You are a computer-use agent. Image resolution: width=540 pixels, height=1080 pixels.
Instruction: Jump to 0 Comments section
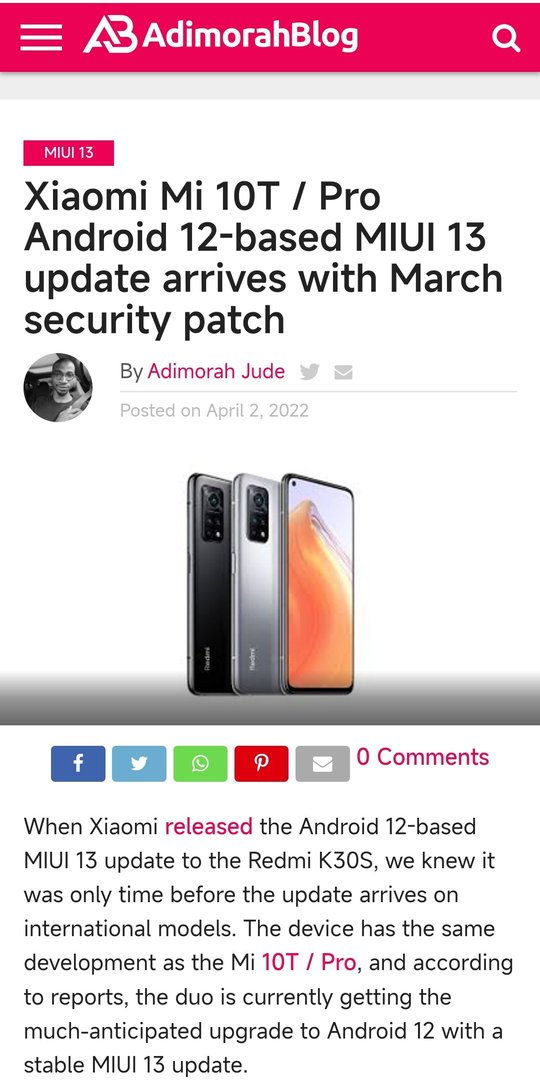(423, 757)
